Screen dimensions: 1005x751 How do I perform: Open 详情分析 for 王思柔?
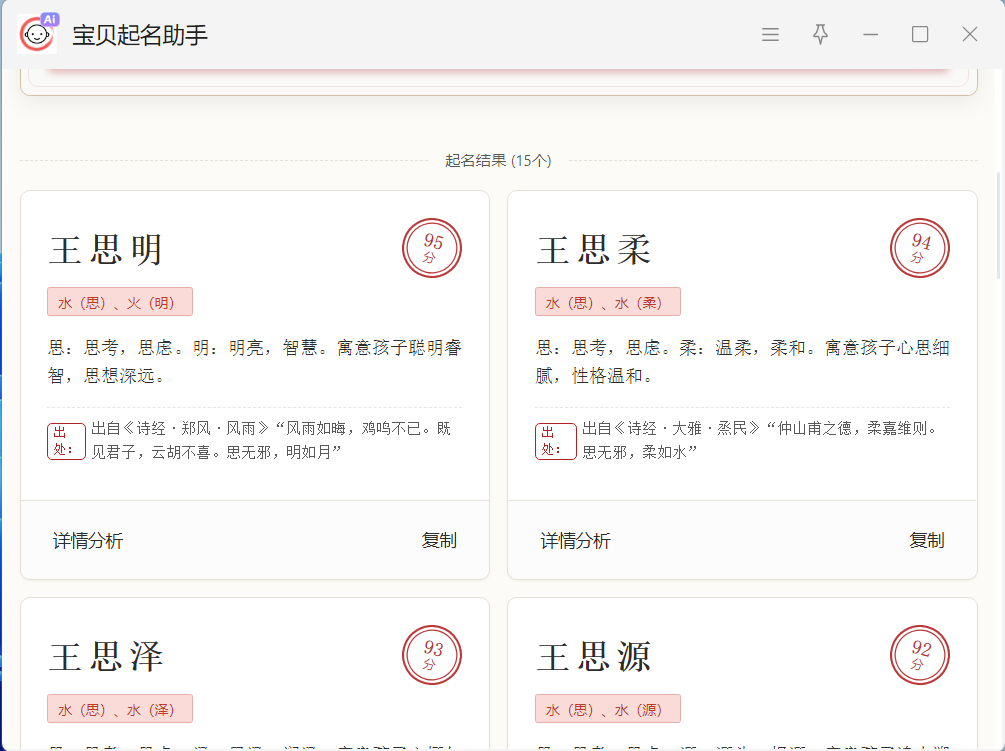(576, 541)
